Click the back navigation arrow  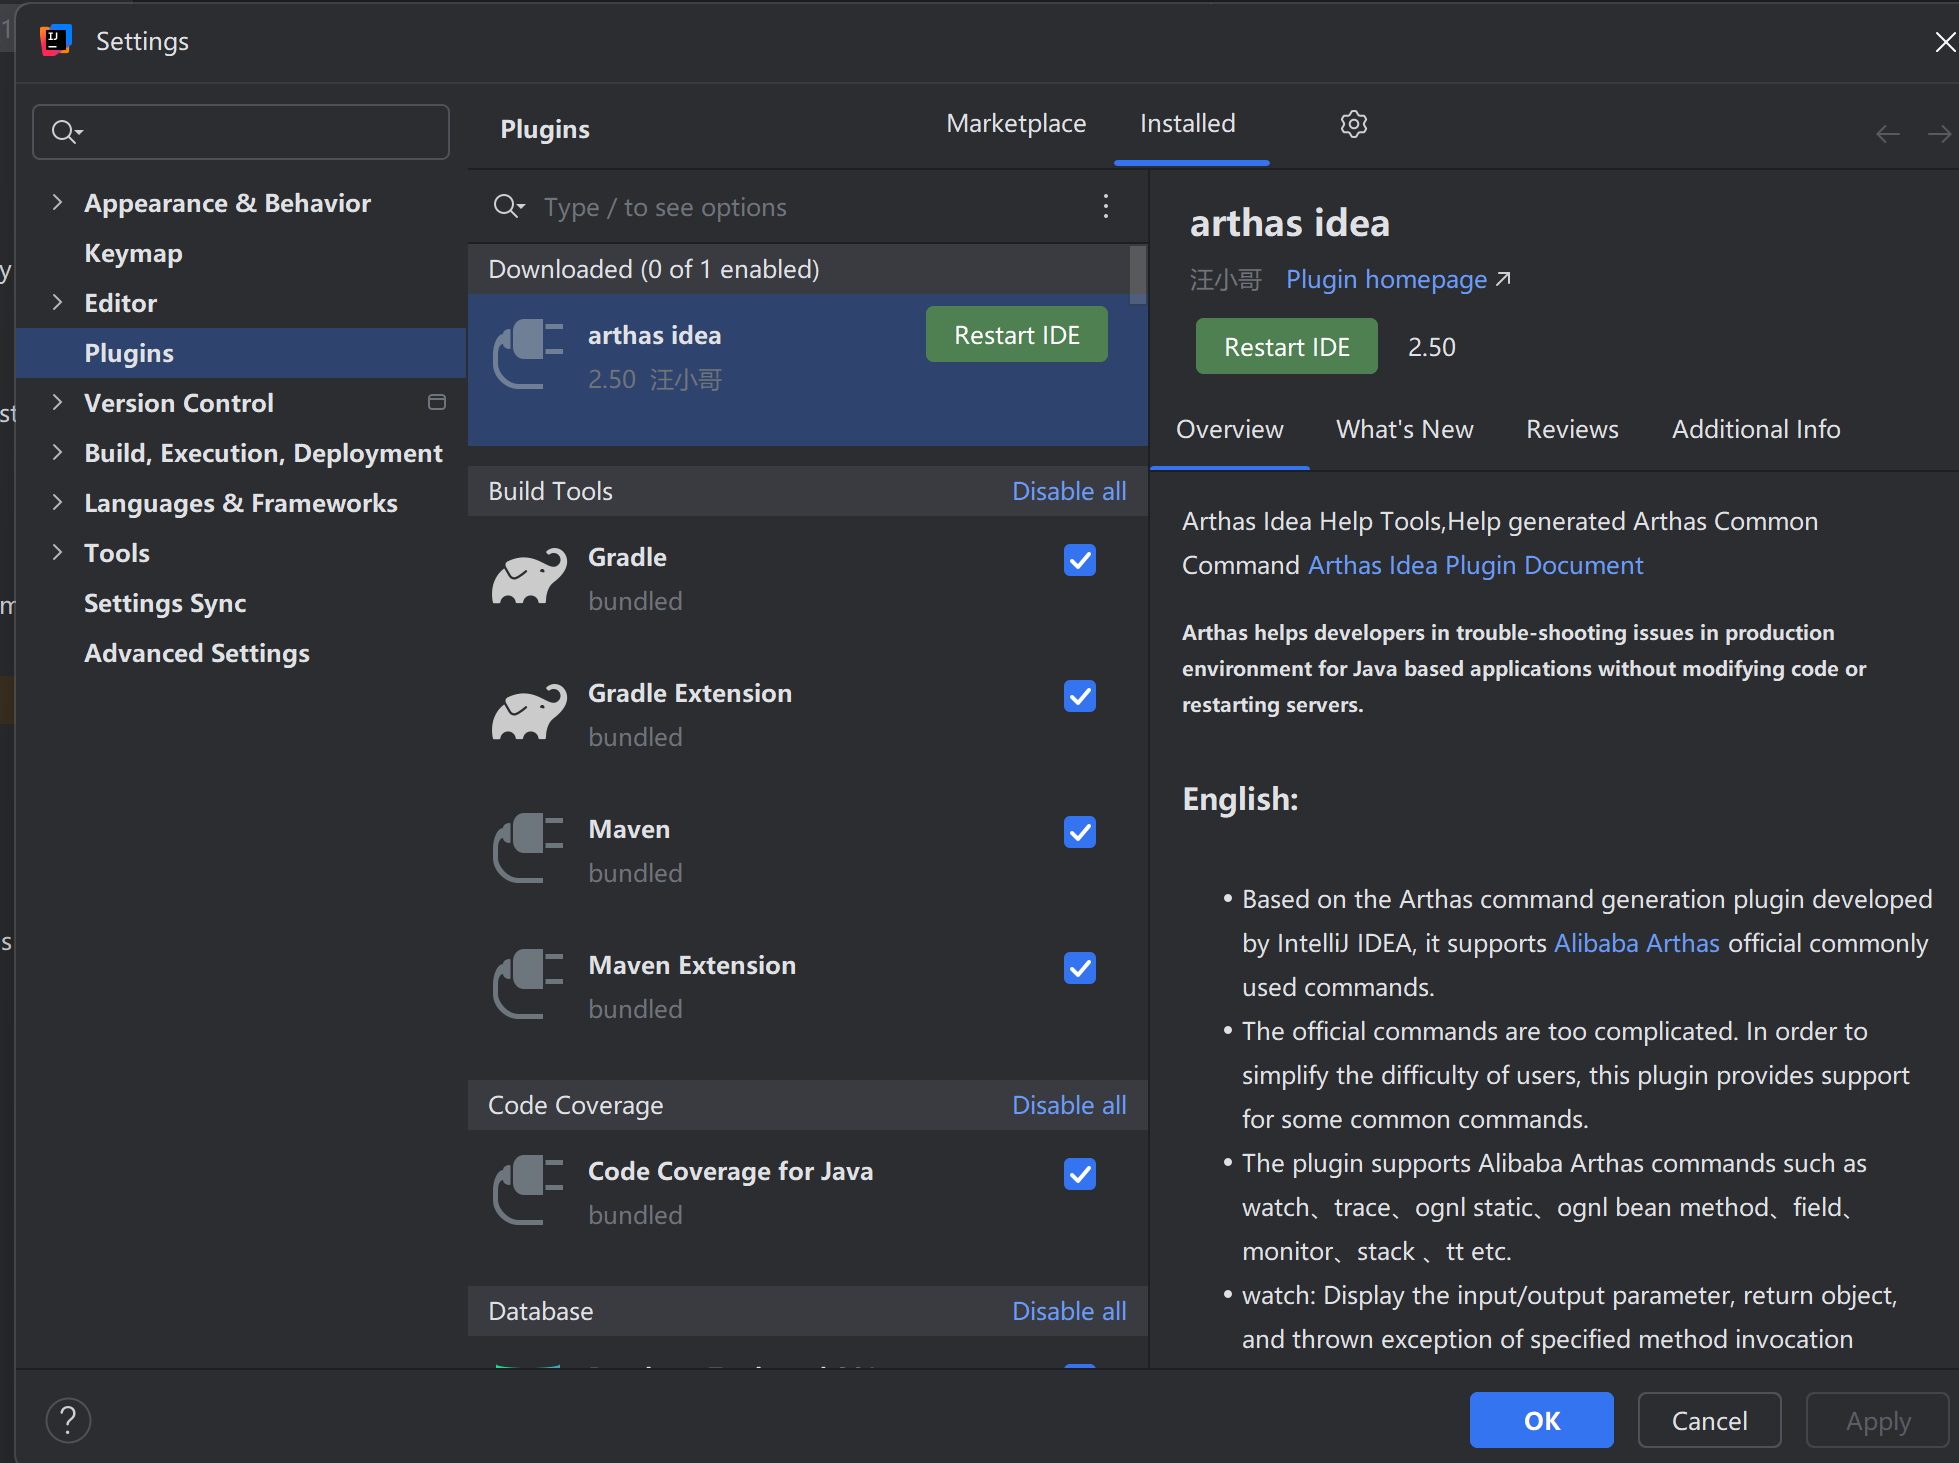[x=1887, y=134]
